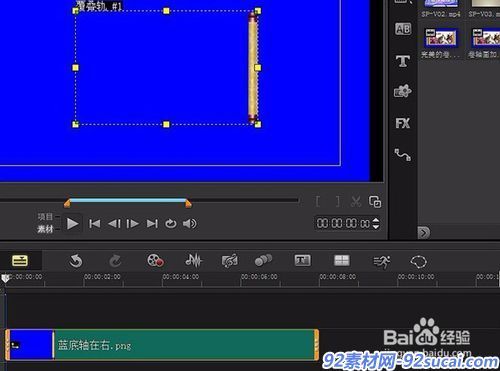
Task: Click the golden scroll axis image in preview
Action: pos(253,68)
